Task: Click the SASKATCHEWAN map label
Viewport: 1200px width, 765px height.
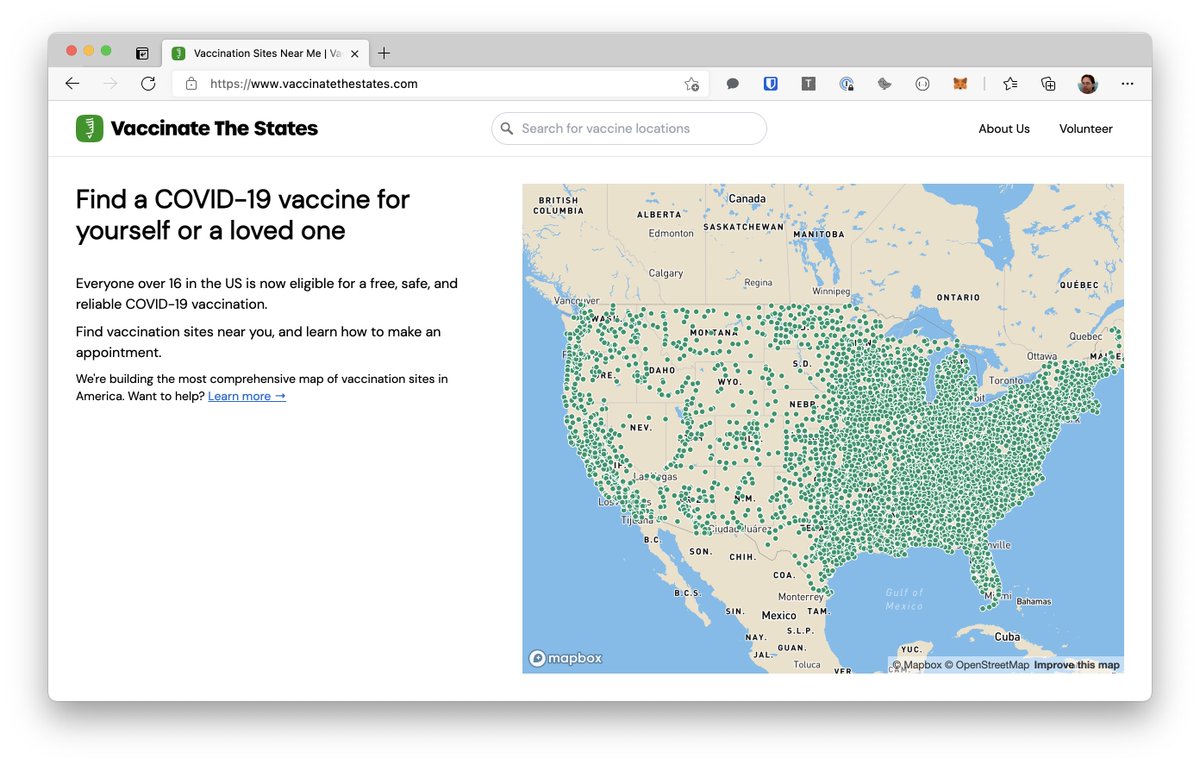Action: pos(743,227)
